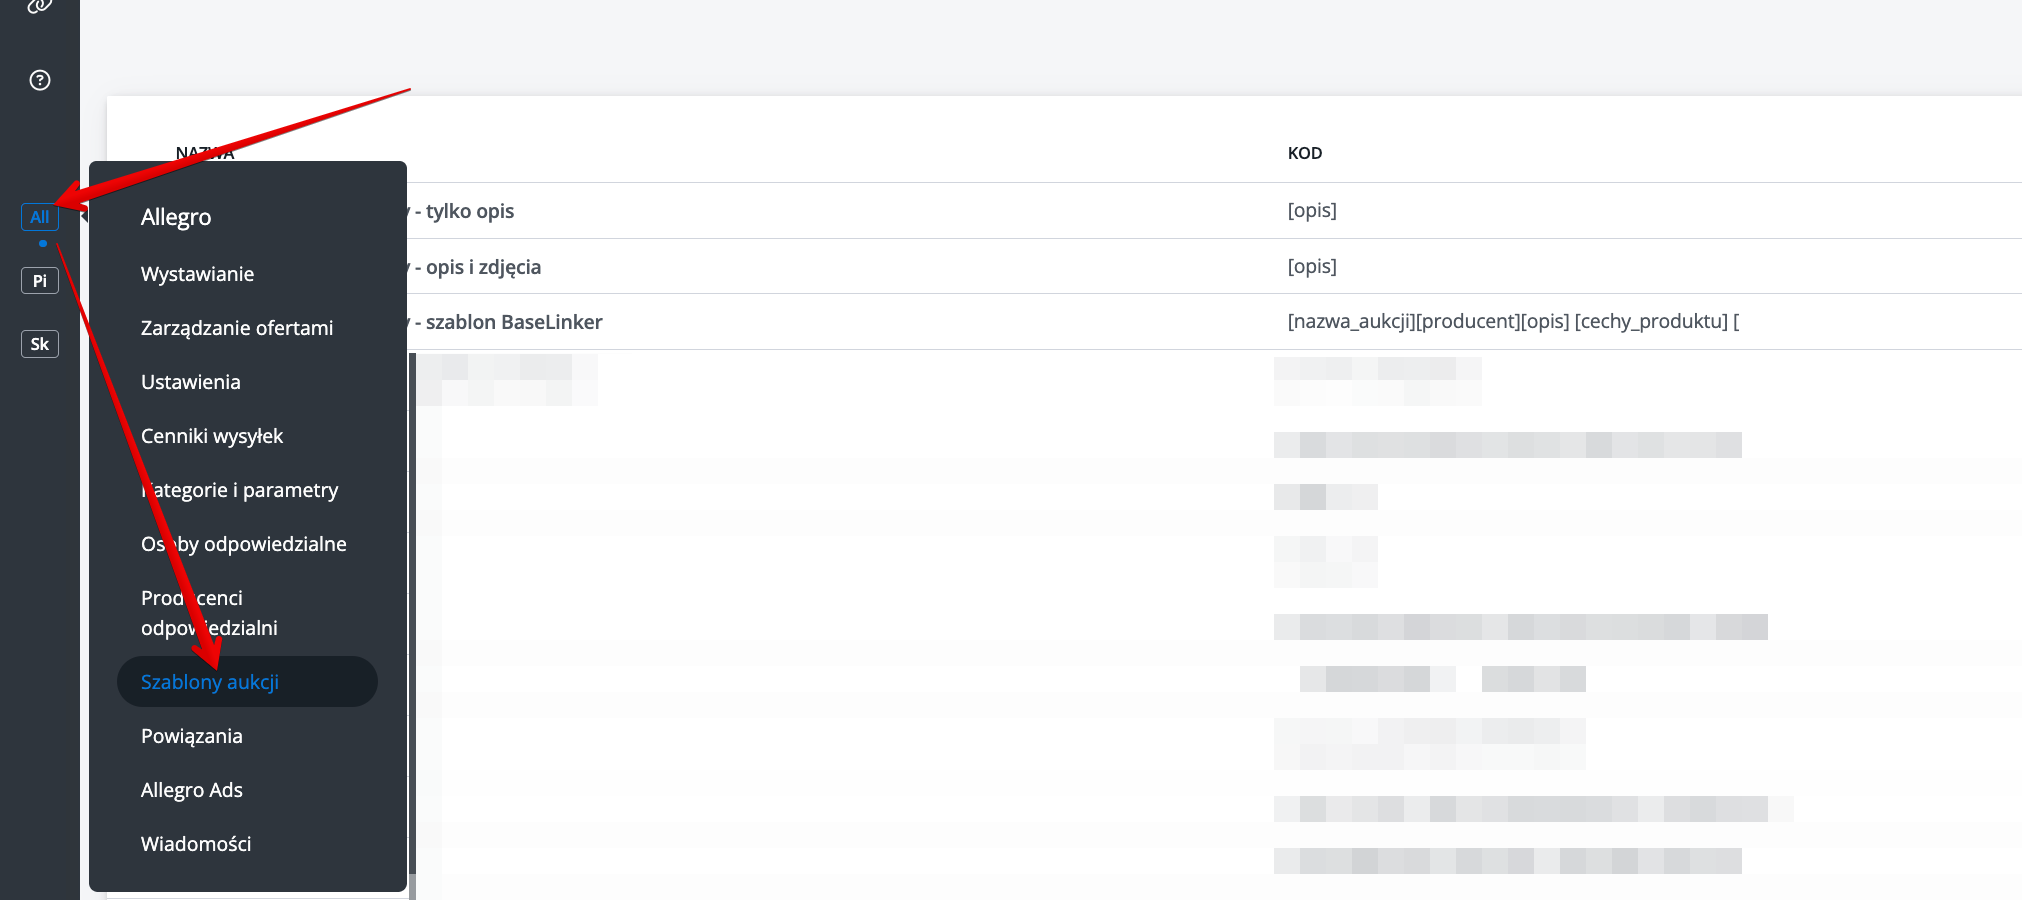Click the link icon atop the sidebar
This screenshot has width=2022, height=900.
[x=40, y=6]
